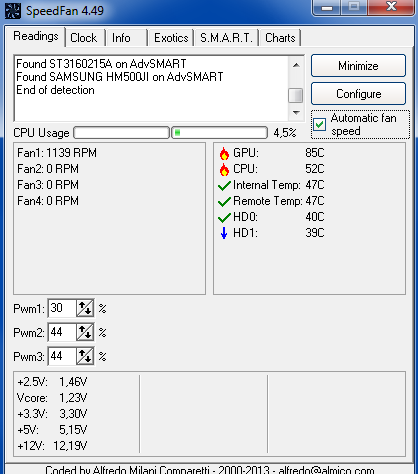Click the CPU 52C temperature value
The height and width of the screenshot is (474, 418).
[315, 169]
